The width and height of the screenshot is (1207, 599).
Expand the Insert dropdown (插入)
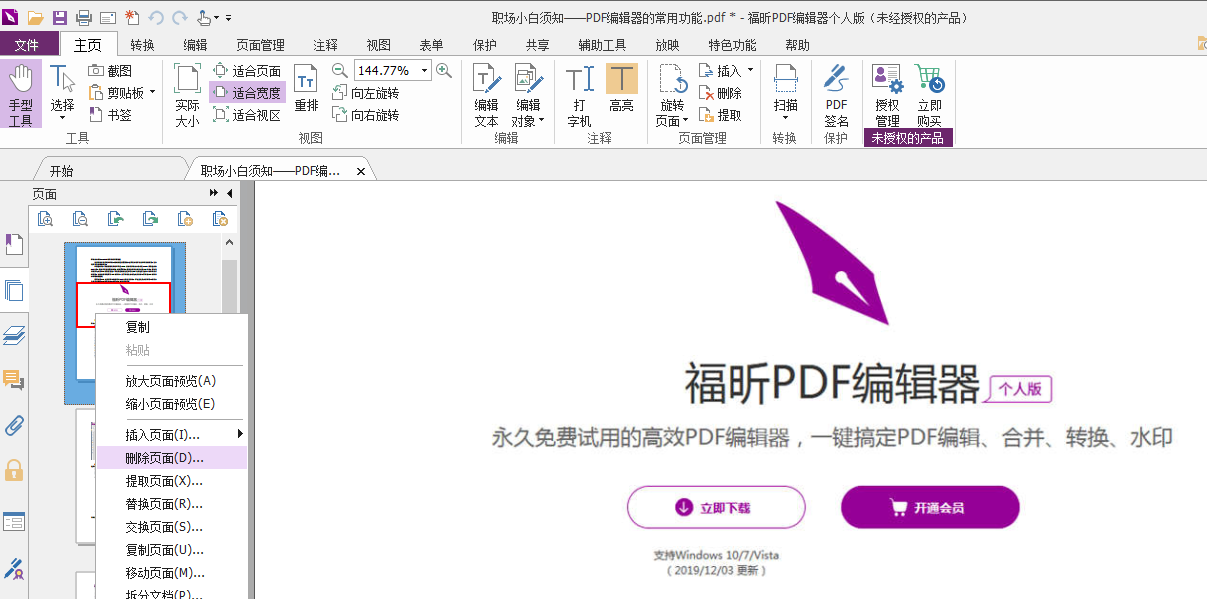[751, 71]
